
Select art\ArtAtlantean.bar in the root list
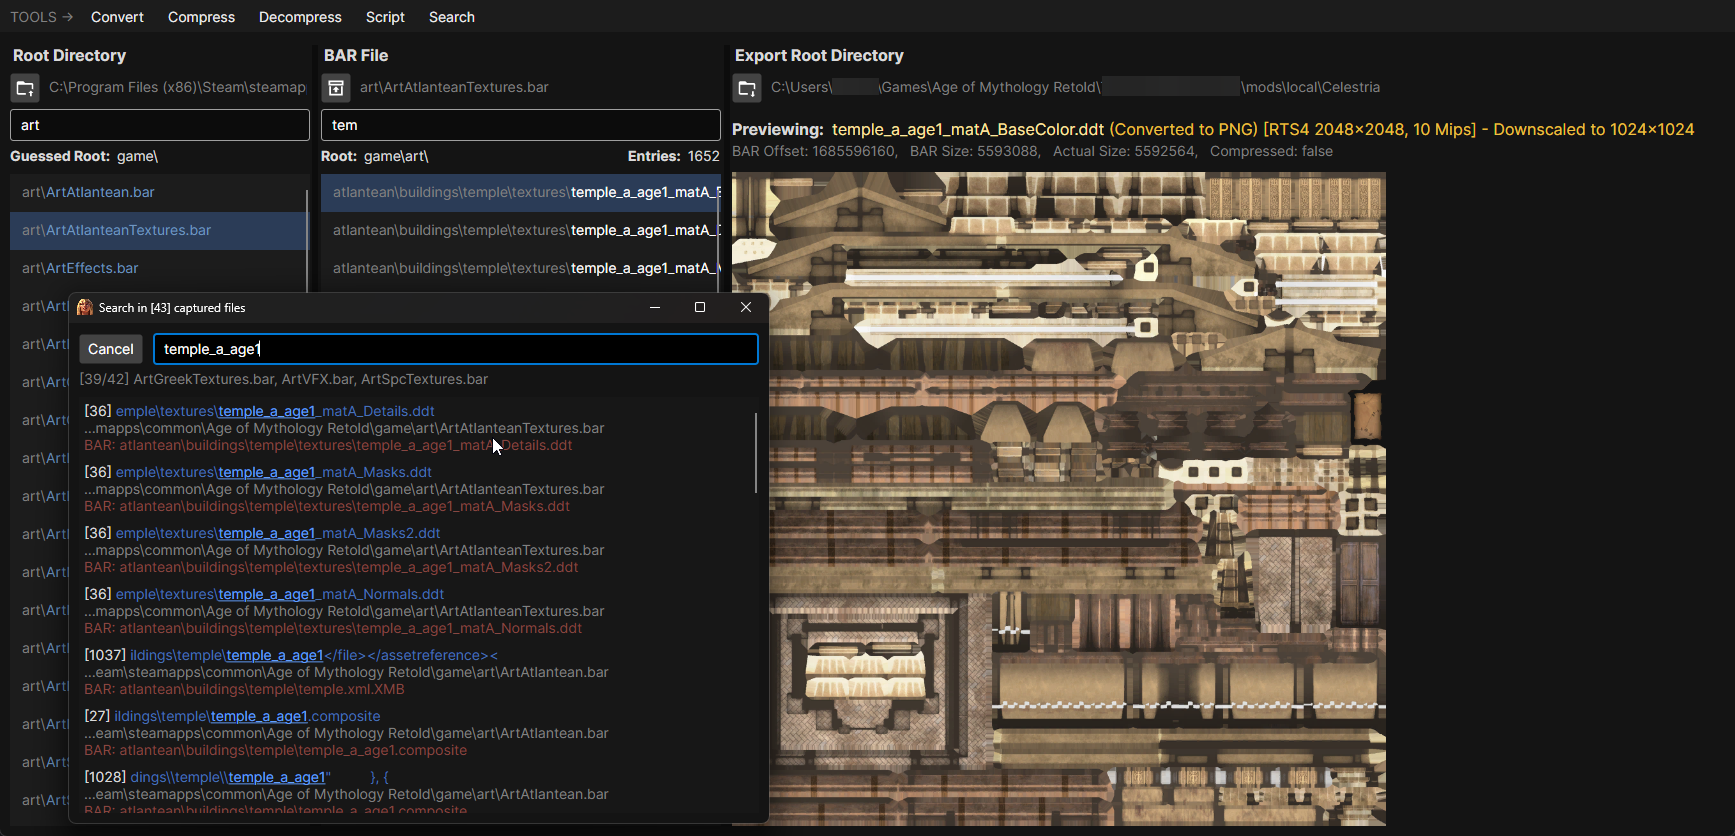click(159, 192)
